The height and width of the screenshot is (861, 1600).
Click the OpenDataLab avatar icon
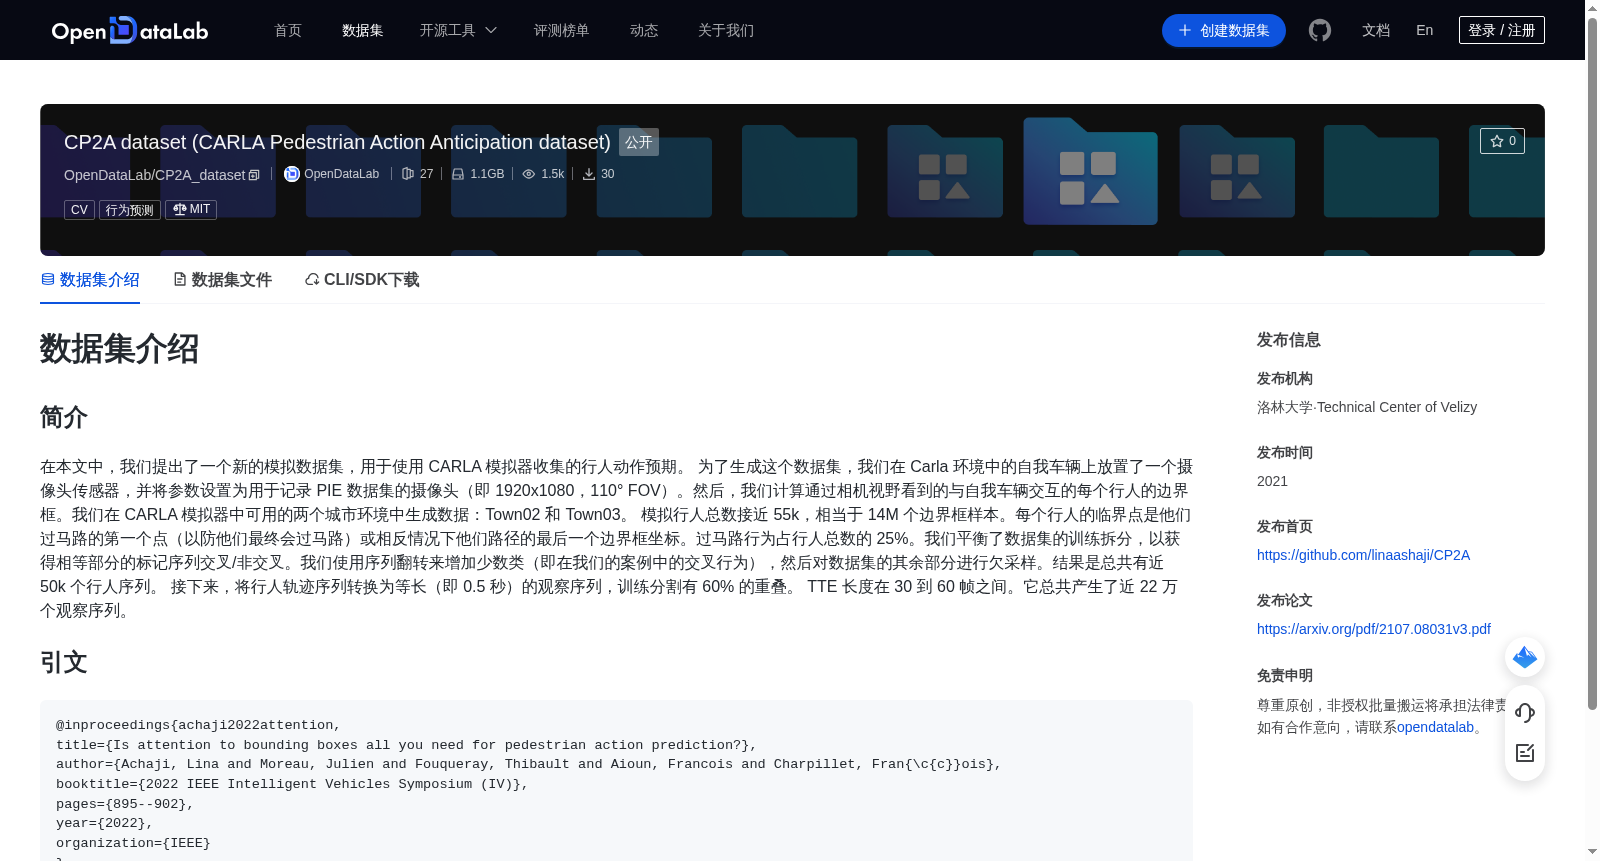[x=292, y=174]
